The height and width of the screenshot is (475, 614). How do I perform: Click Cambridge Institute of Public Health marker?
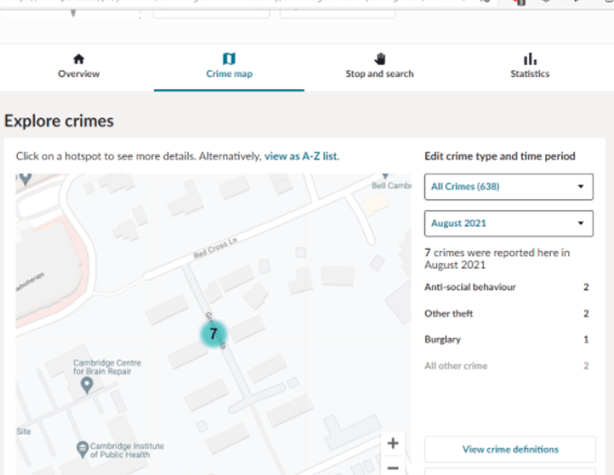(84, 448)
